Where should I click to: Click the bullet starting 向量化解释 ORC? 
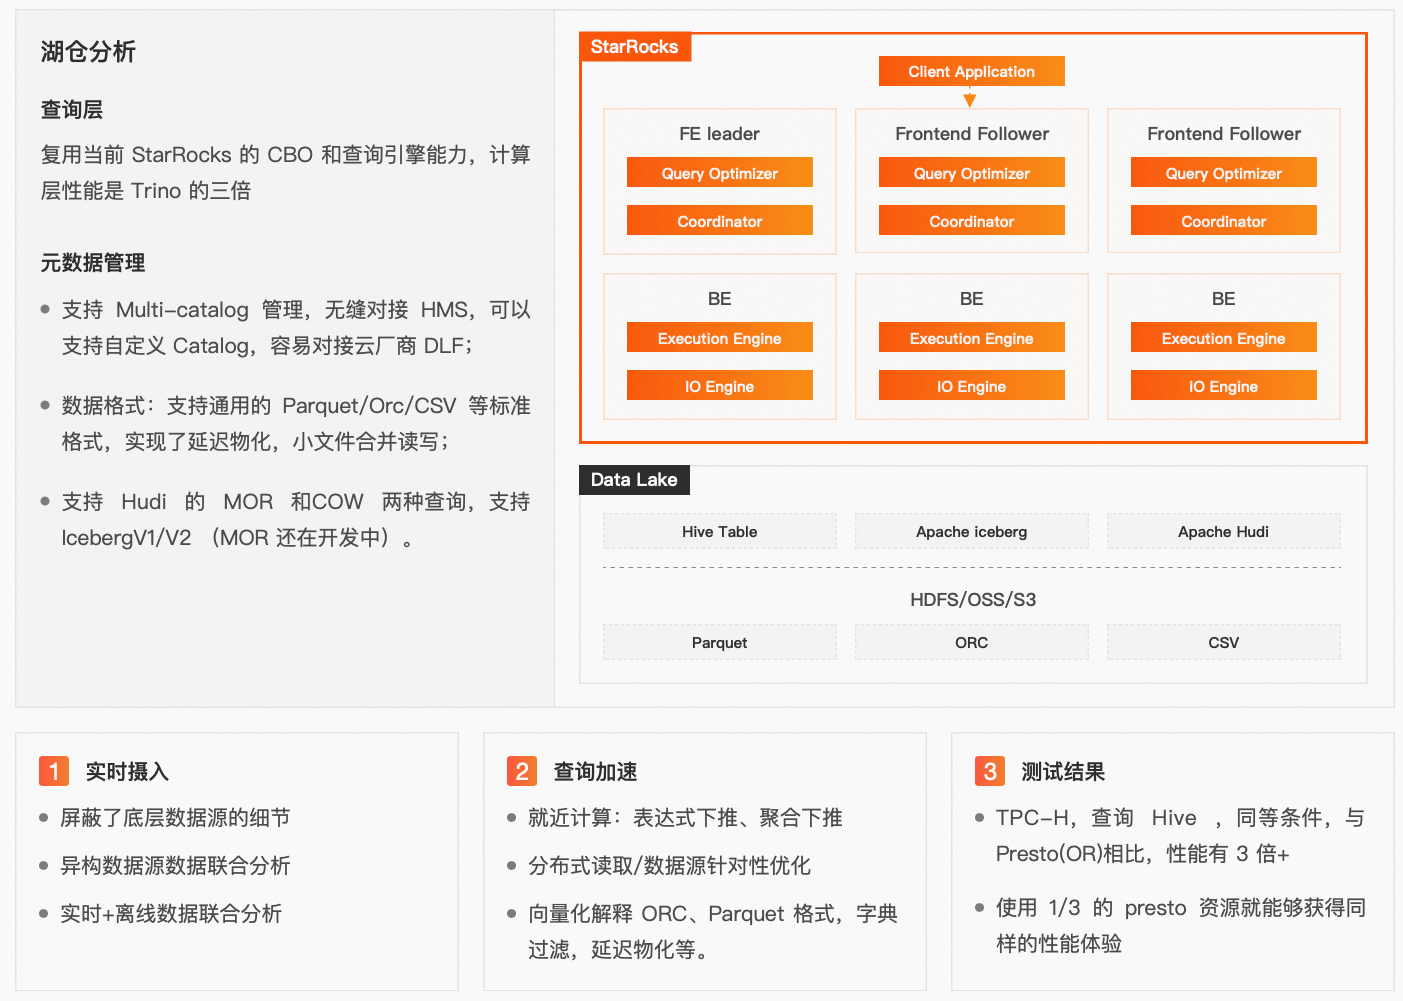tap(713, 932)
